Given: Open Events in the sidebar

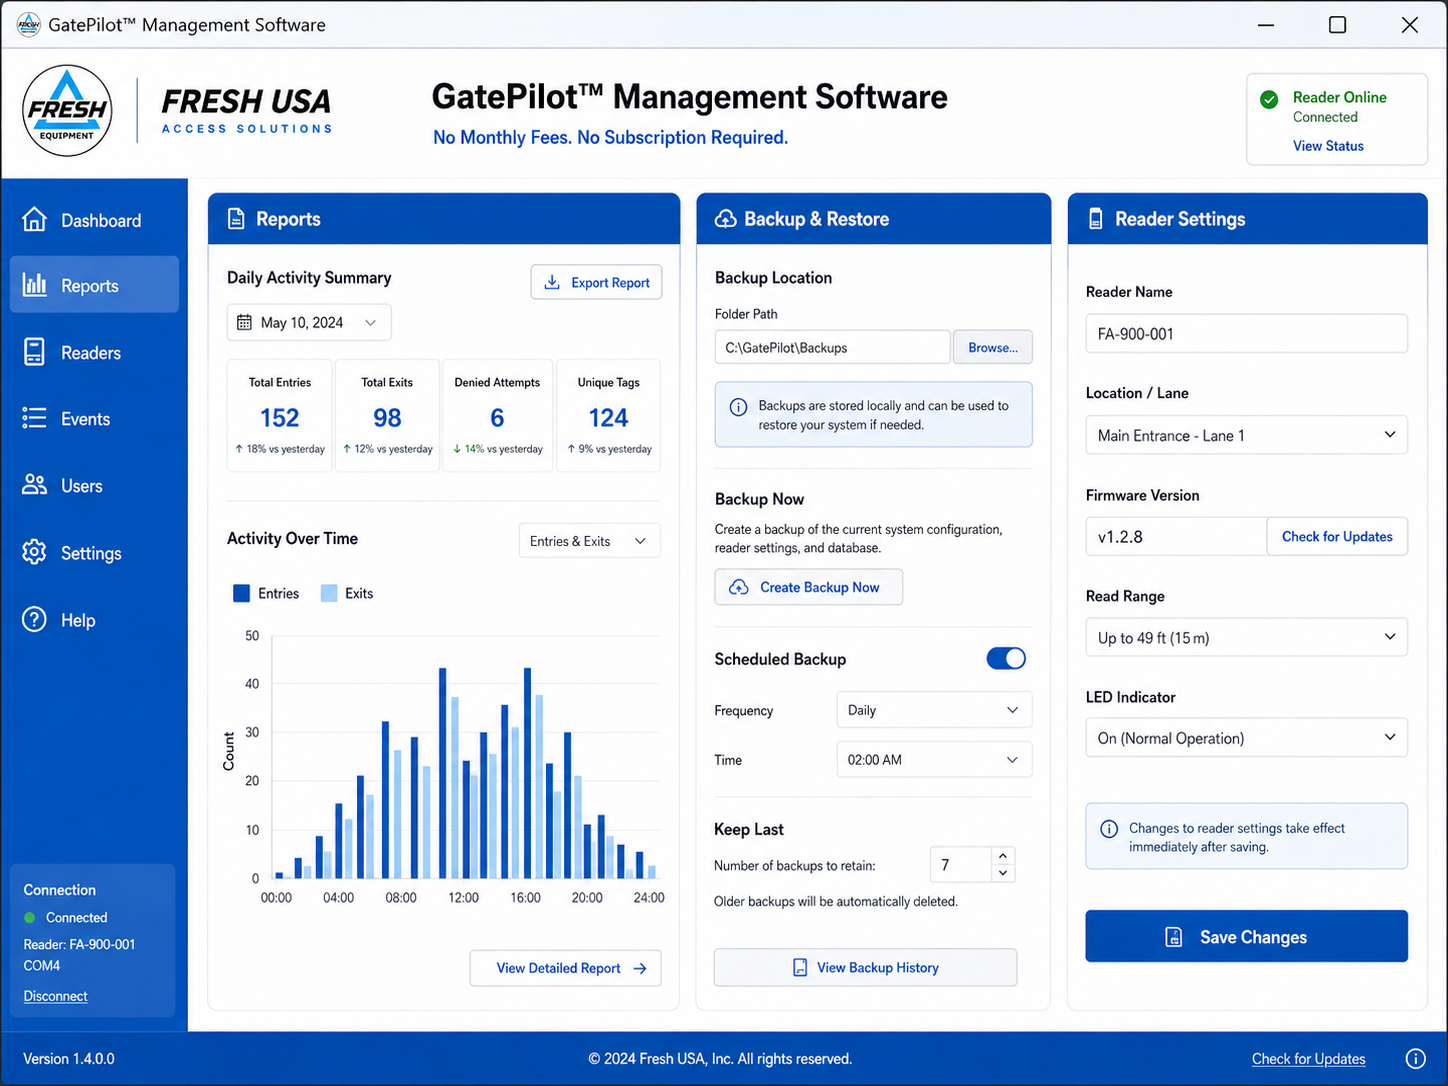Looking at the screenshot, I should [x=94, y=418].
